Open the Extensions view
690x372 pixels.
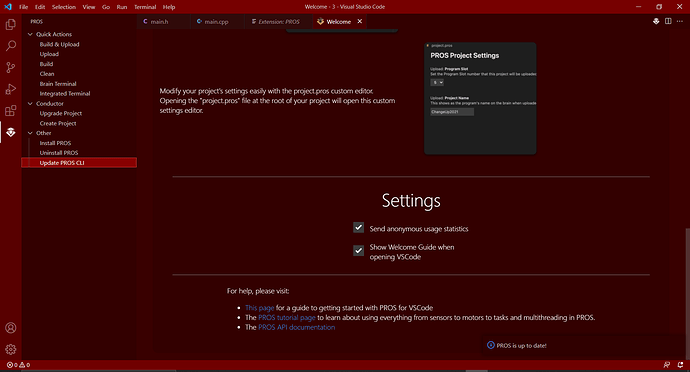(11, 110)
